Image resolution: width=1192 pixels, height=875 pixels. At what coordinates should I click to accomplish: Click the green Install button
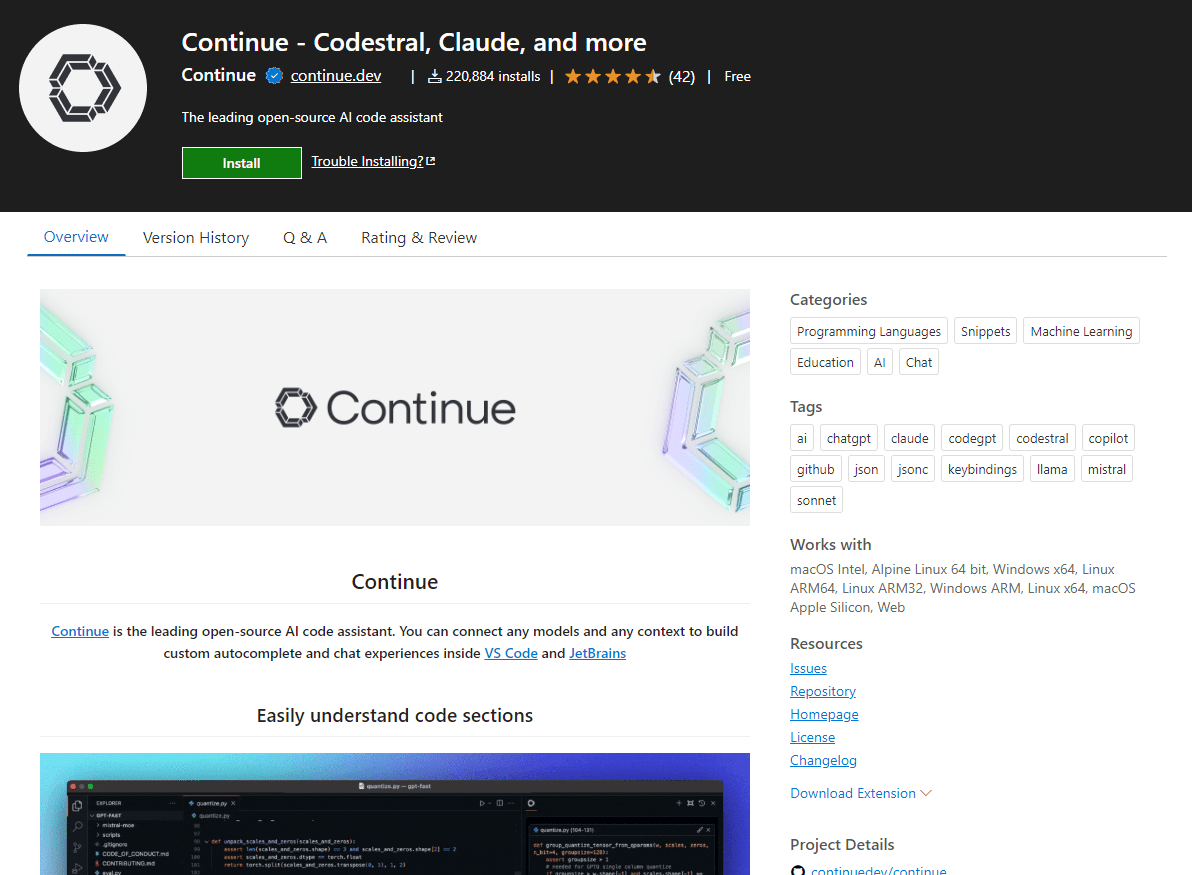click(x=242, y=163)
